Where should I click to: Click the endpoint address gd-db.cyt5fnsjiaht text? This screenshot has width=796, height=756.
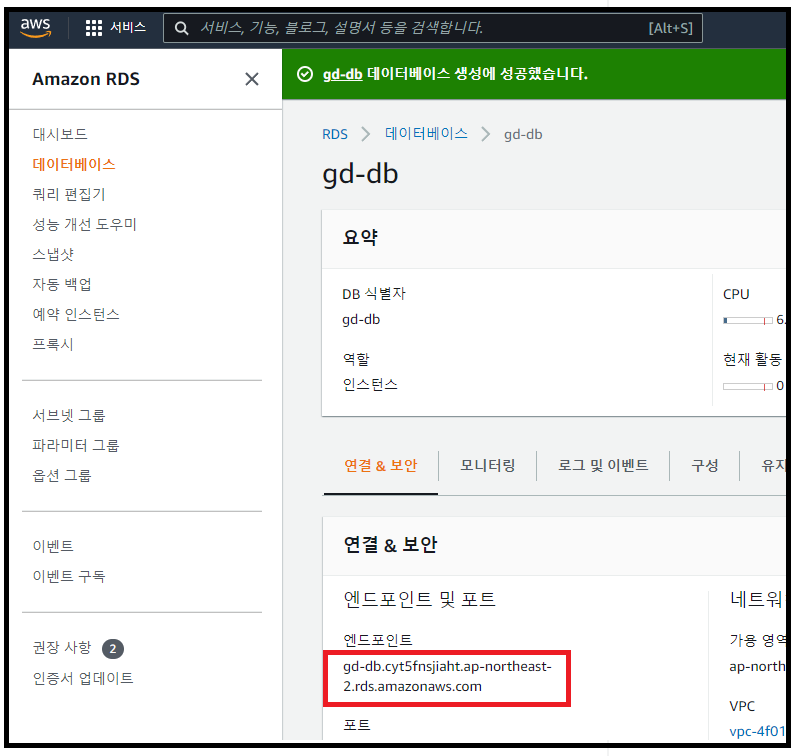(x=447, y=676)
